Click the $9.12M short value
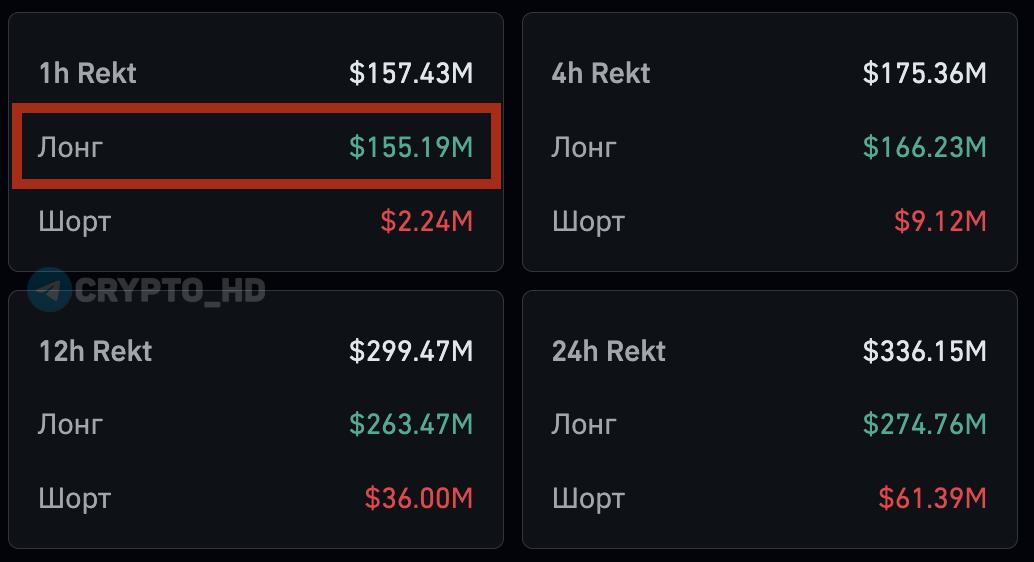The image size is (1034, 562). [x=940, y=221]
